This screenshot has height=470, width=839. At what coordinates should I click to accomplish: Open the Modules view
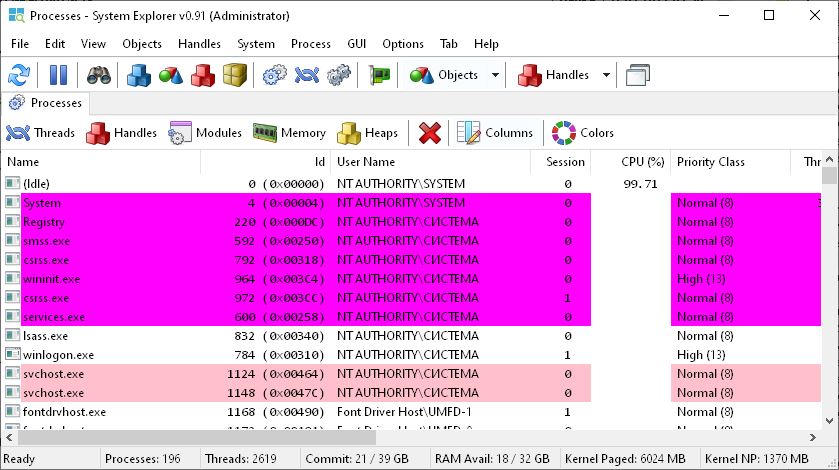(x=205, y=133)
